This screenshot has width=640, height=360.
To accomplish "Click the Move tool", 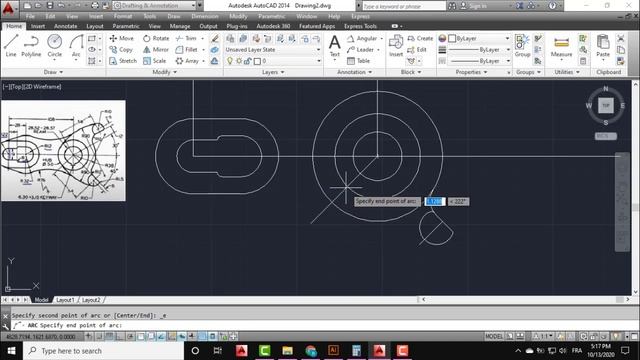I will click(x=122, y=38).
